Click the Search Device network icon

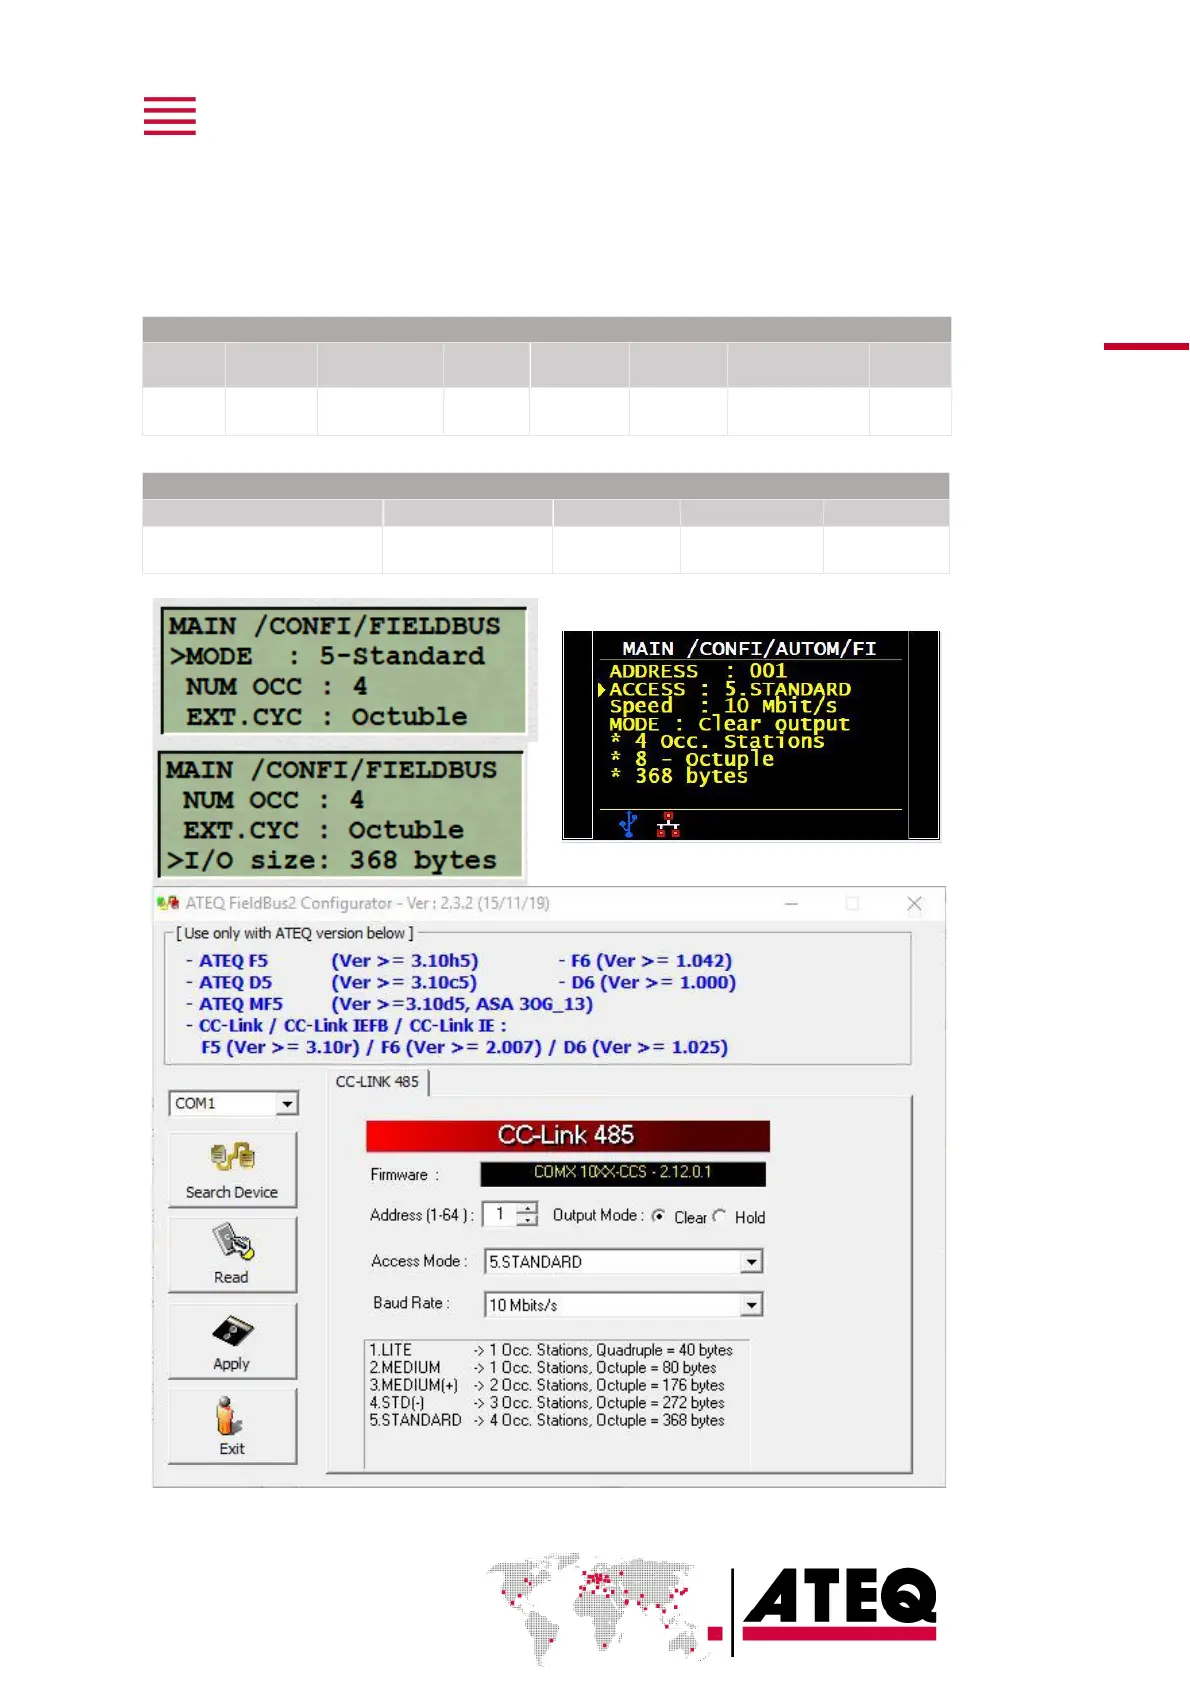[x=233, y=1157]
